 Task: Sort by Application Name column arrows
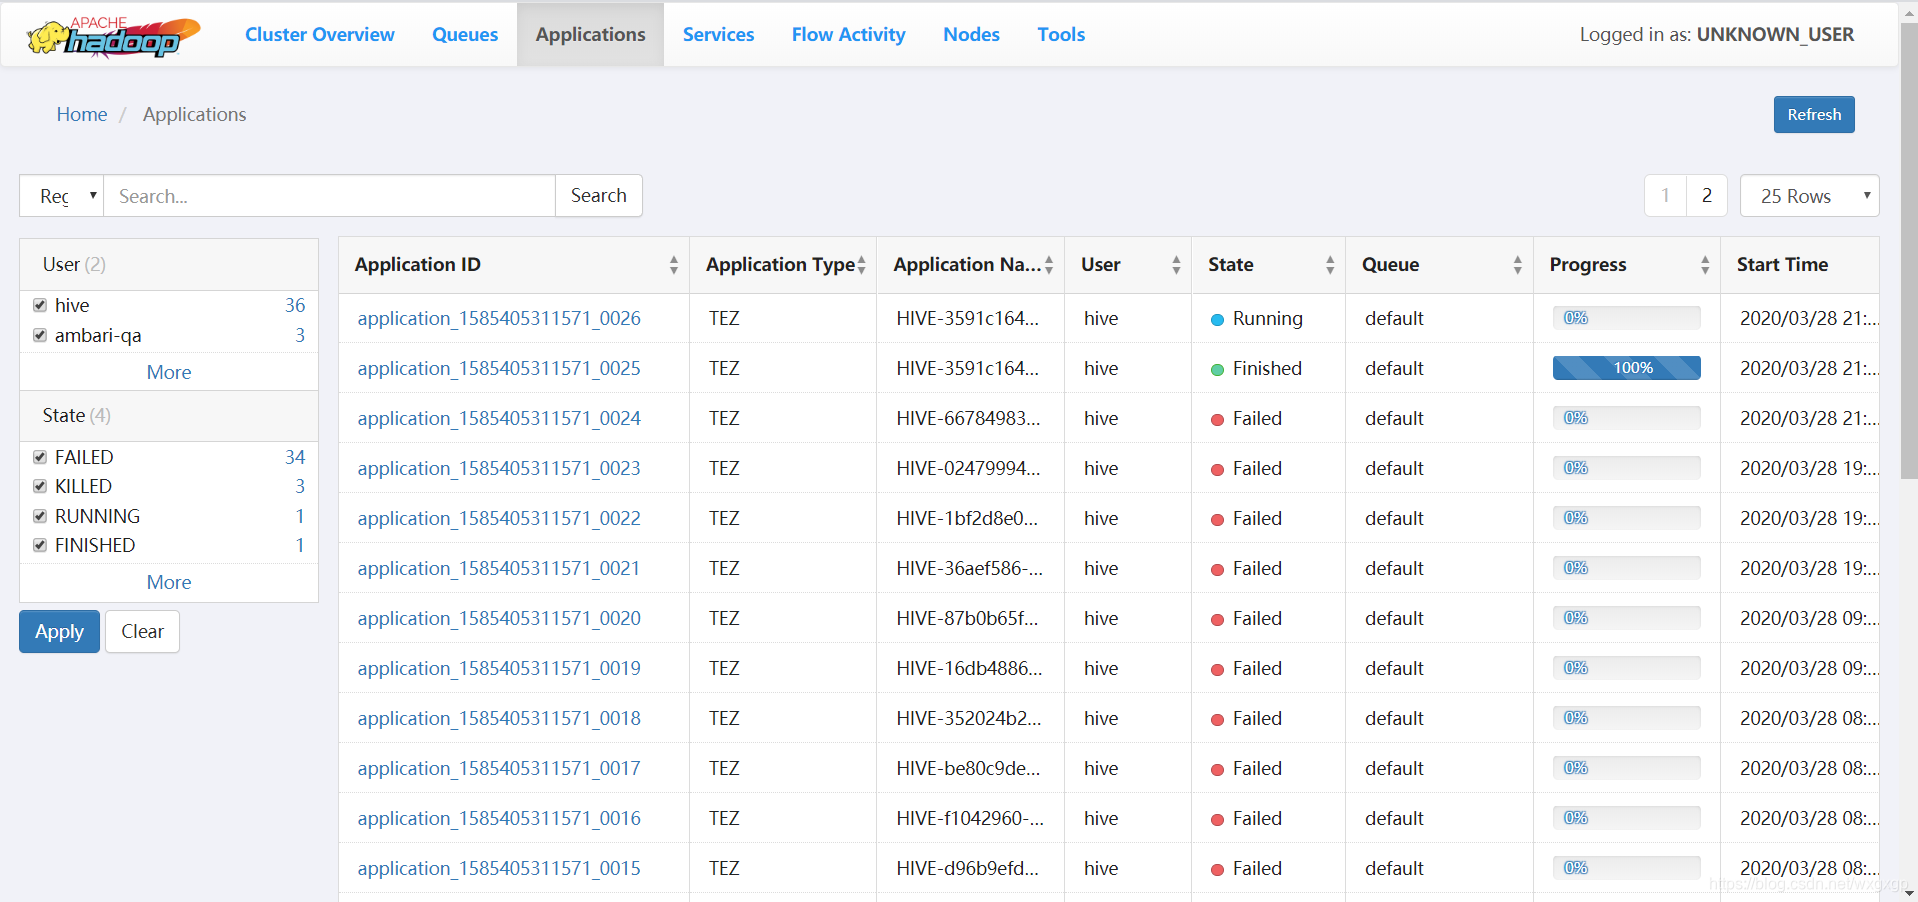[1049, 265]
